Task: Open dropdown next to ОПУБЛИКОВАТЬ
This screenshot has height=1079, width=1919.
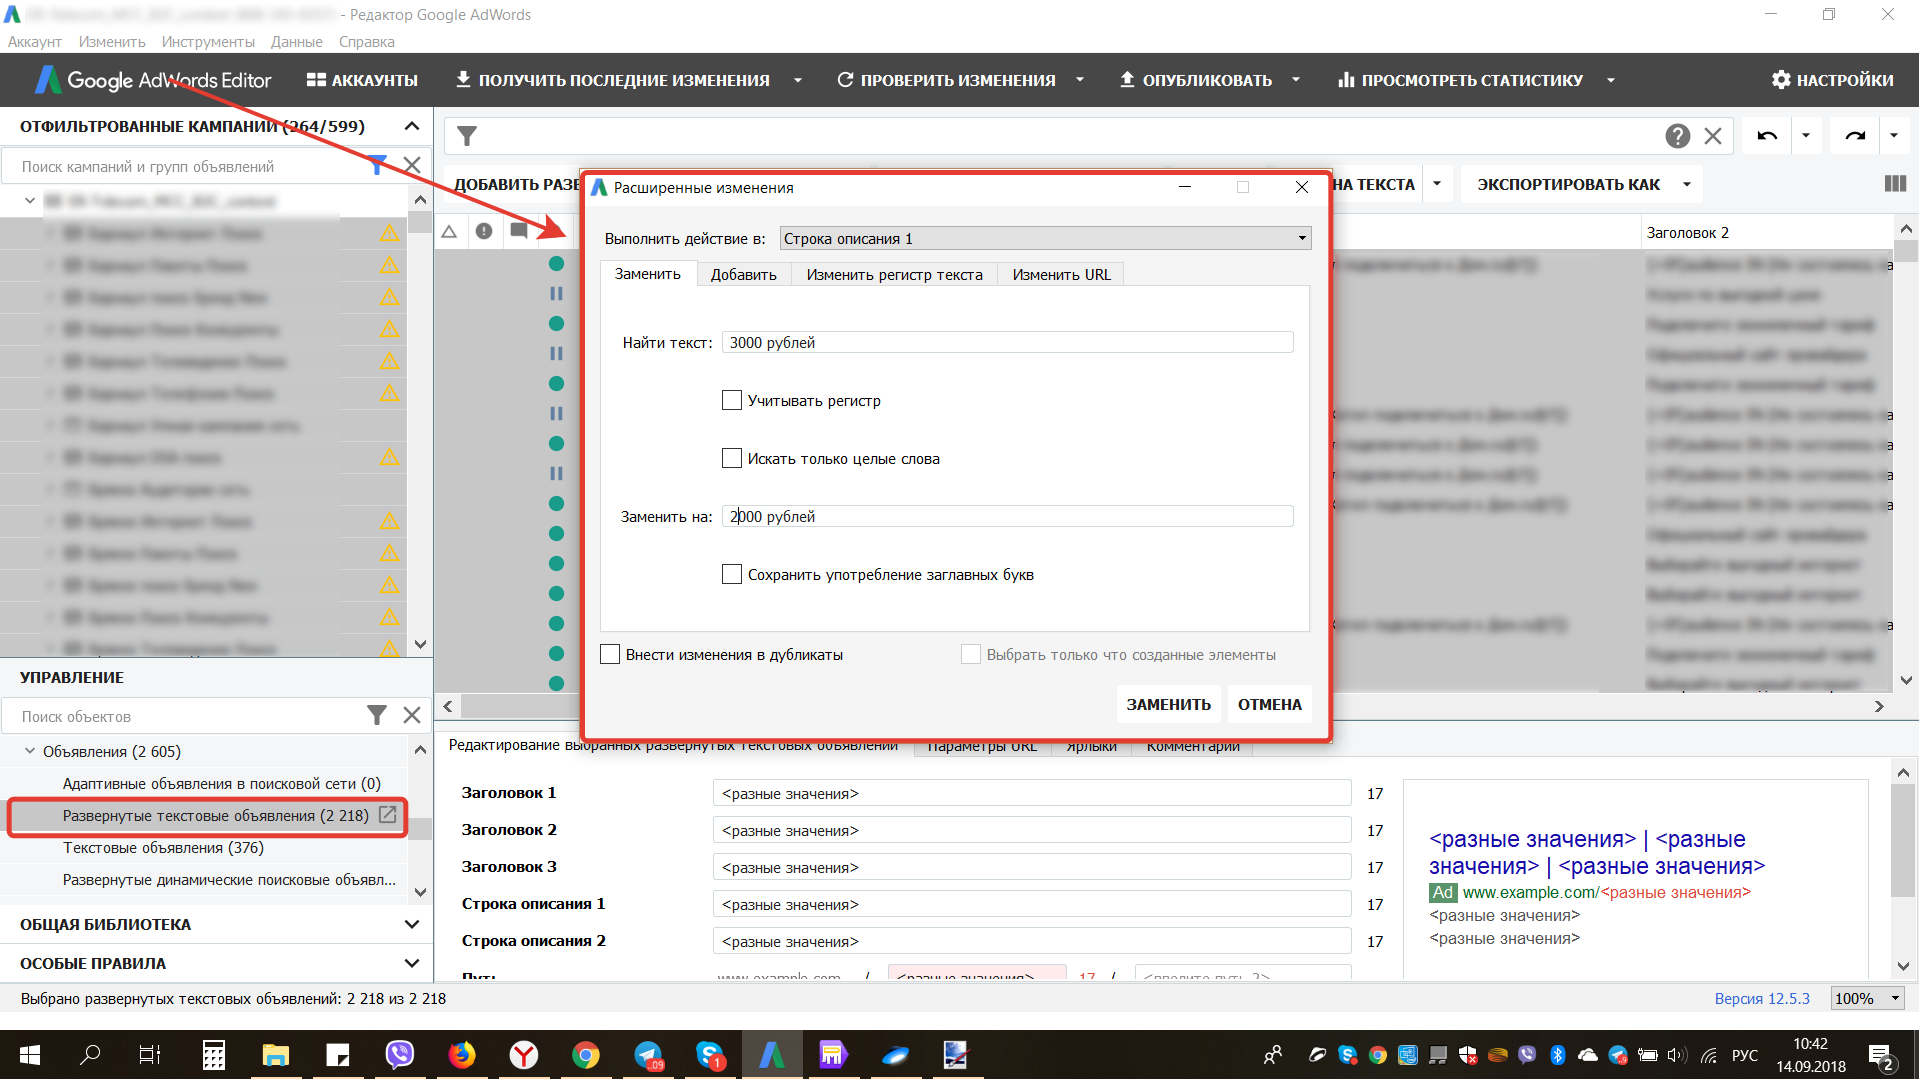Action: 1295,80
